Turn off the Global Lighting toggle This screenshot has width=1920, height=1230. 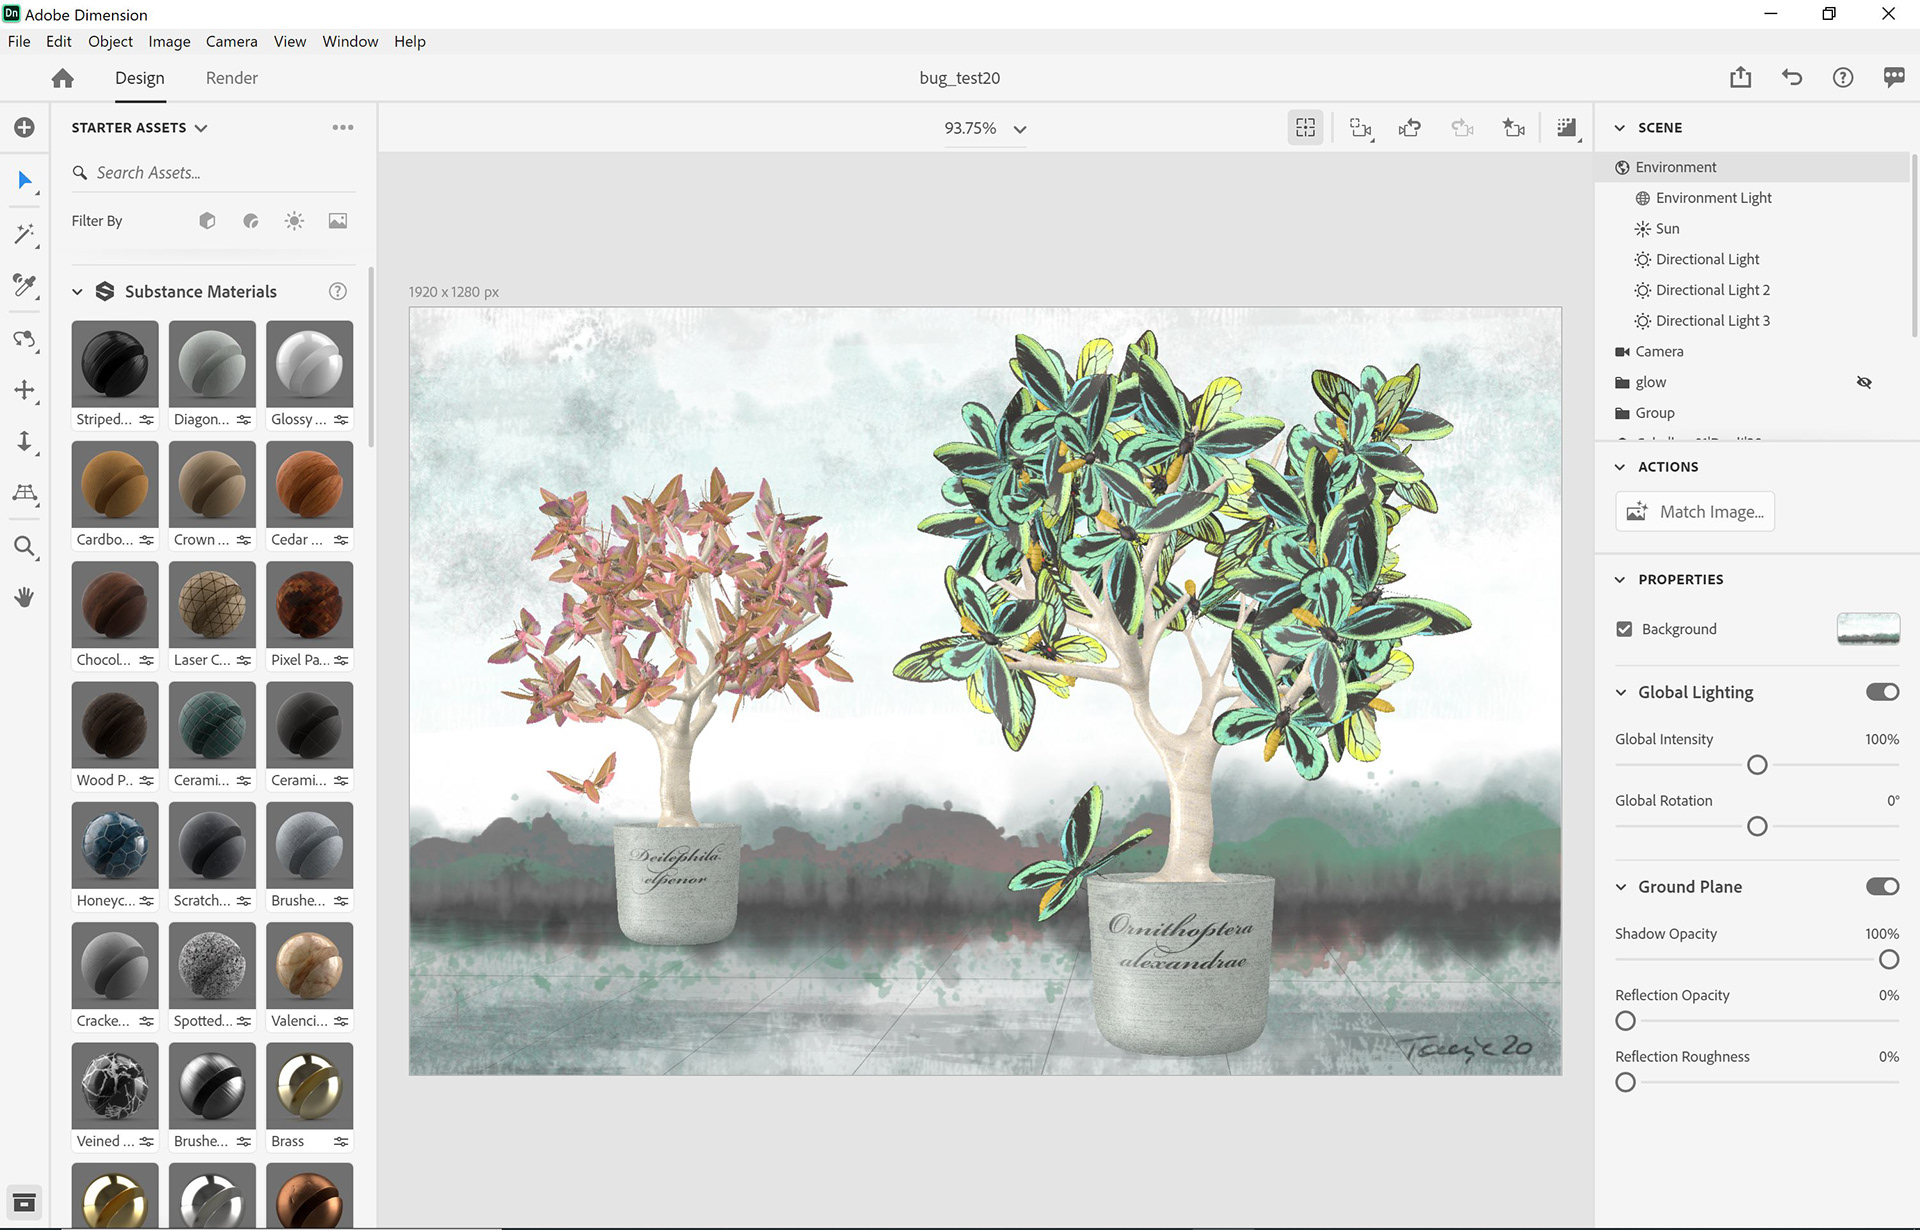[x=1881, y=692]
